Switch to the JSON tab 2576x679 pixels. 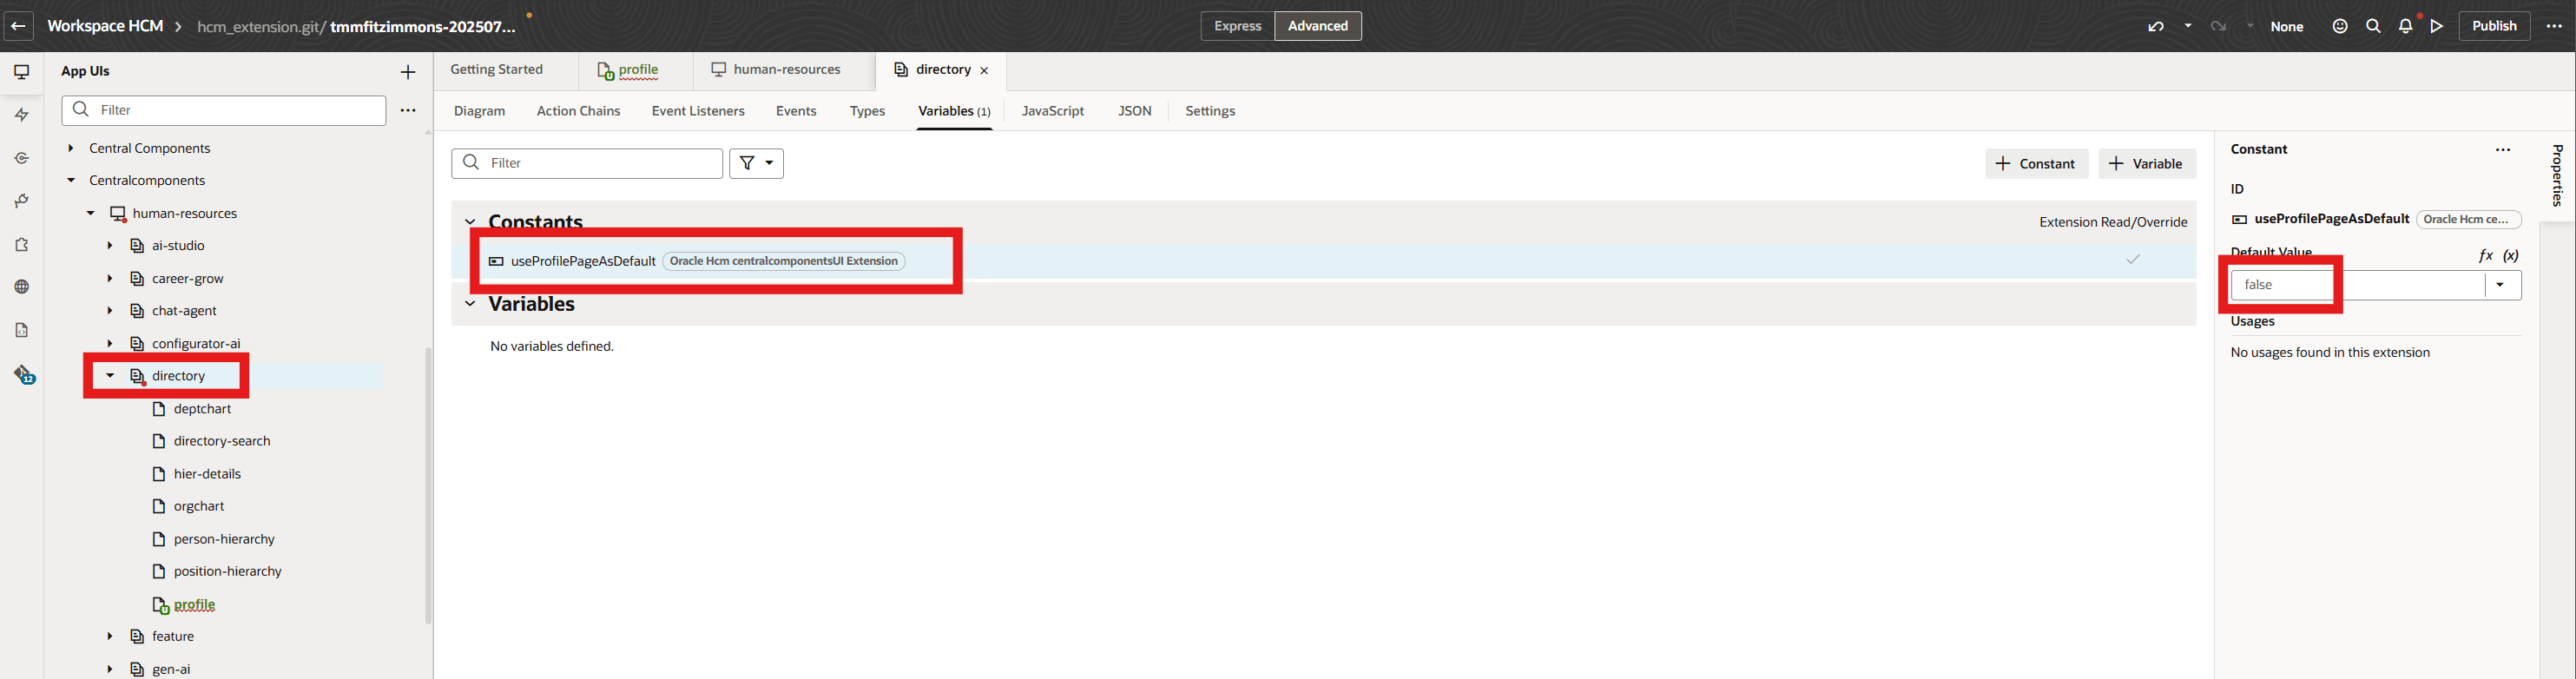point(1134,111)
